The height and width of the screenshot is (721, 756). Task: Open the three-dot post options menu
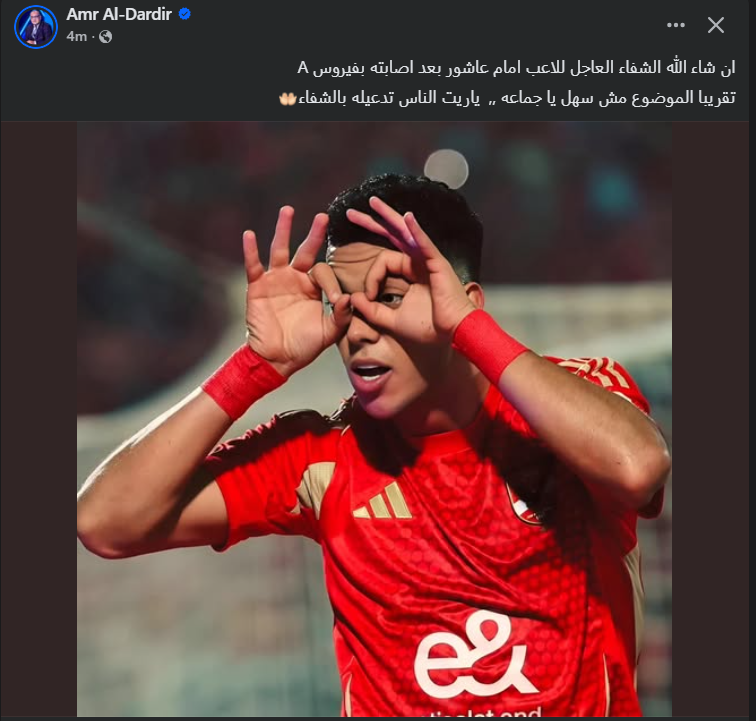click(675, 25)
